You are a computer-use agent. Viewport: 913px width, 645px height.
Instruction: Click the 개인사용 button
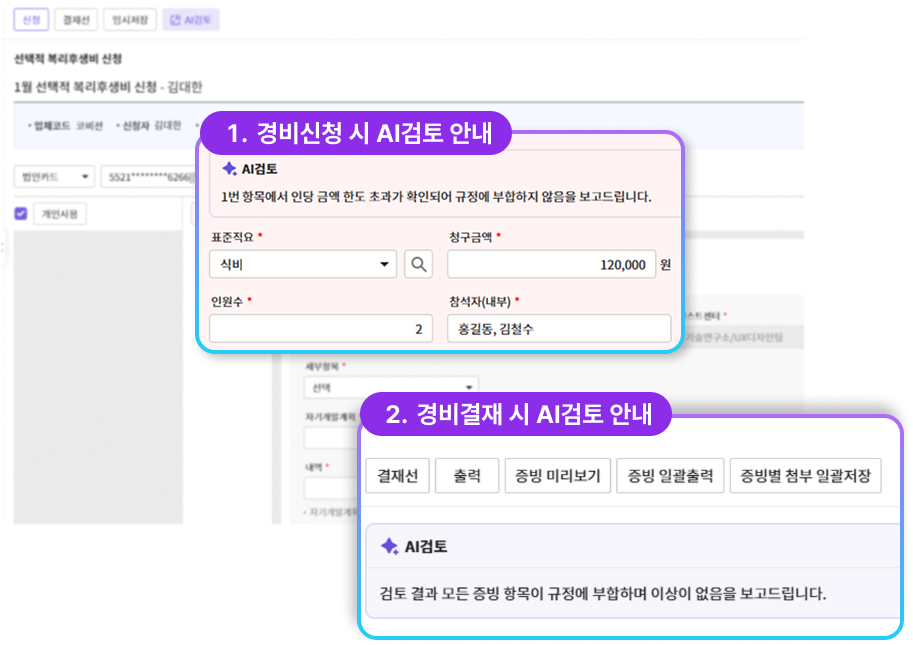click(60, 213)
